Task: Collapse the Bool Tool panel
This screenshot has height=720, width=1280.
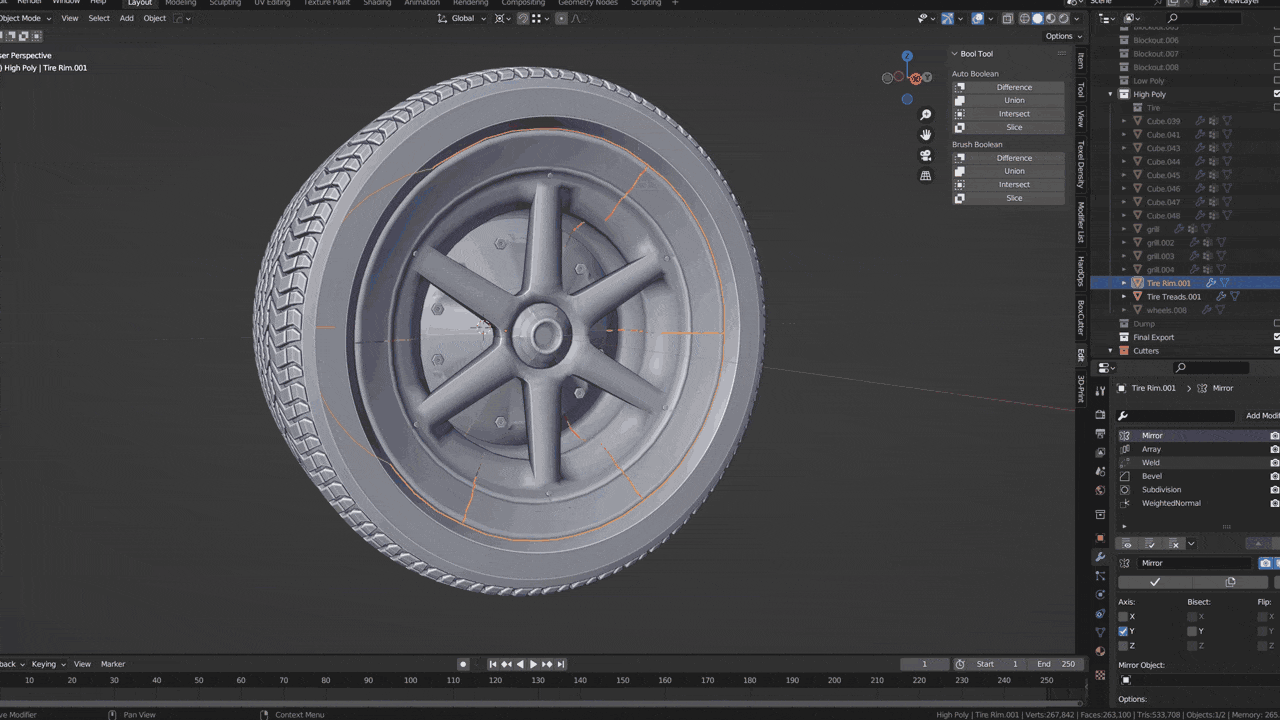Action: coord(956,53)
